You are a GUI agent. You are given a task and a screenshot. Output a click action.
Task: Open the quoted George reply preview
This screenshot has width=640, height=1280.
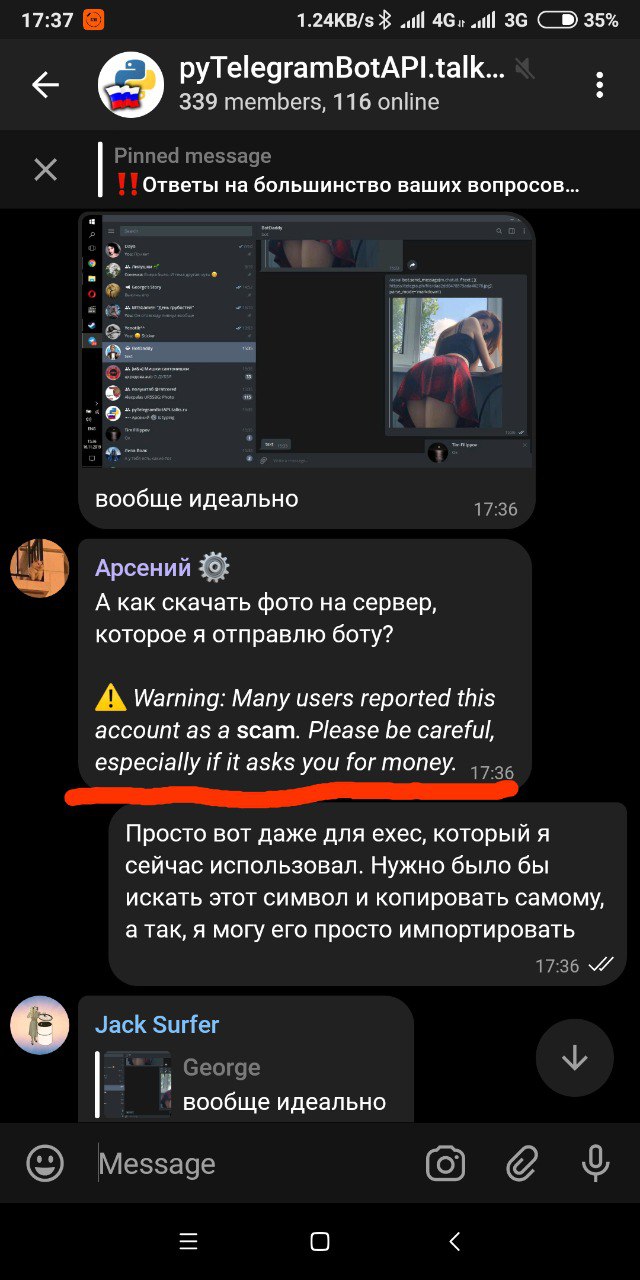245,1085
